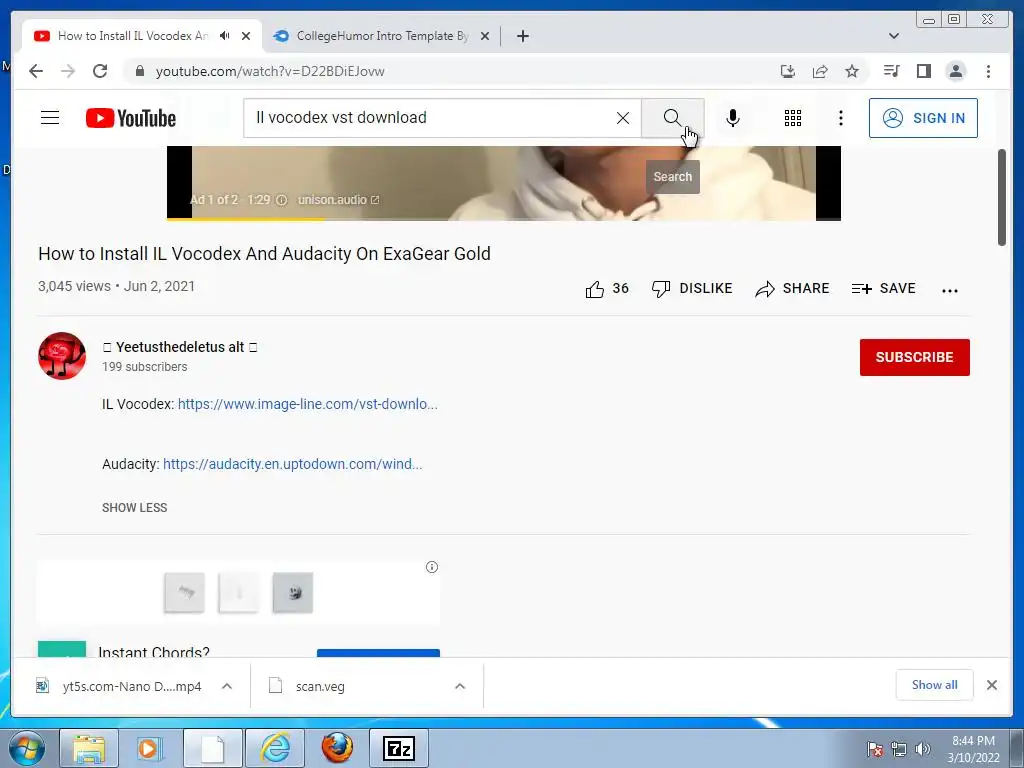Open the network icon in system tray
Image resolution: width=1024 pixels, height=768 pixels.
[899, 749]
